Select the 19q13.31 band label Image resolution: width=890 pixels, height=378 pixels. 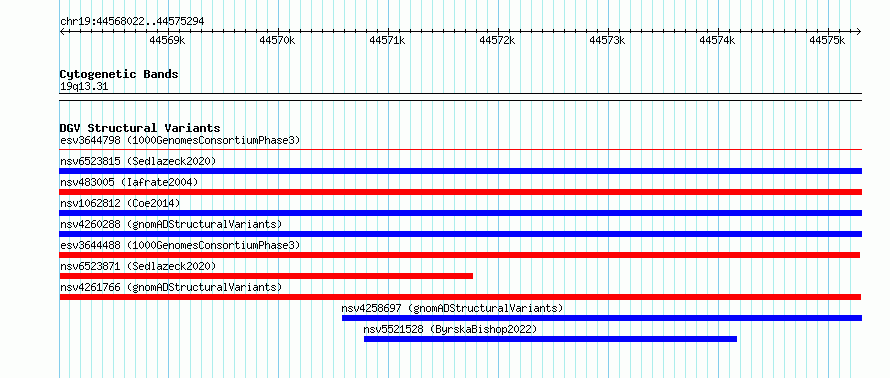[84, 87]
